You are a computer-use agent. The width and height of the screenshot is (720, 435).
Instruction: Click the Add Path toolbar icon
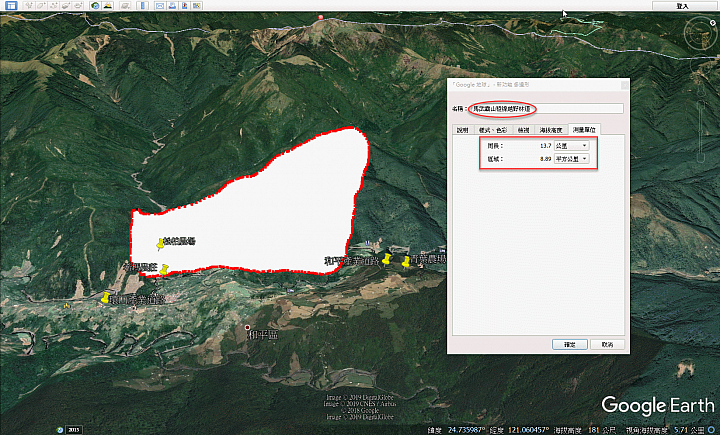pos(54,6)
